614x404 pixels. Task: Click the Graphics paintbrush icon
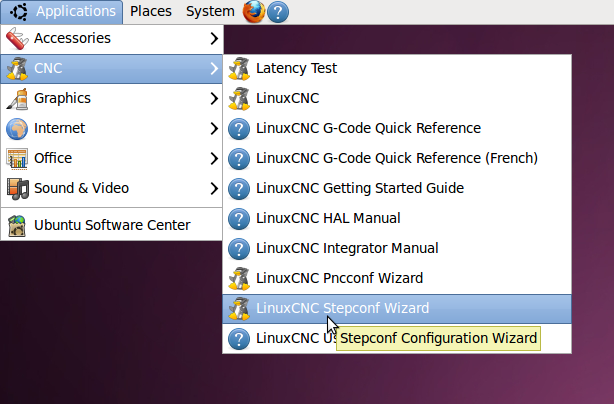(17, 99)
